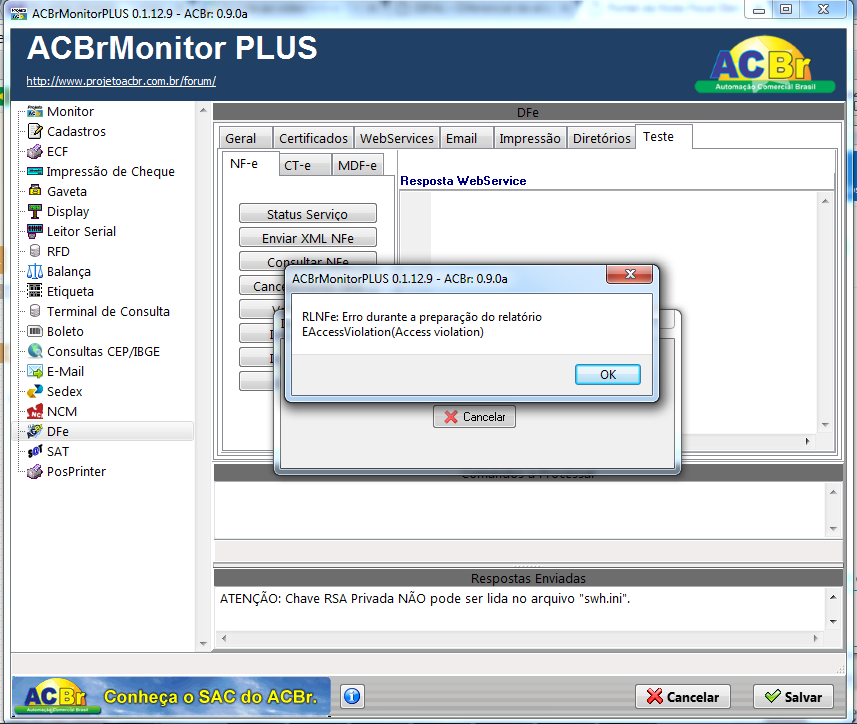Image resolution: width=857 pixels, height=724 pixels.
Task: Click the Balança scale icon
Action: coord(35,272)
